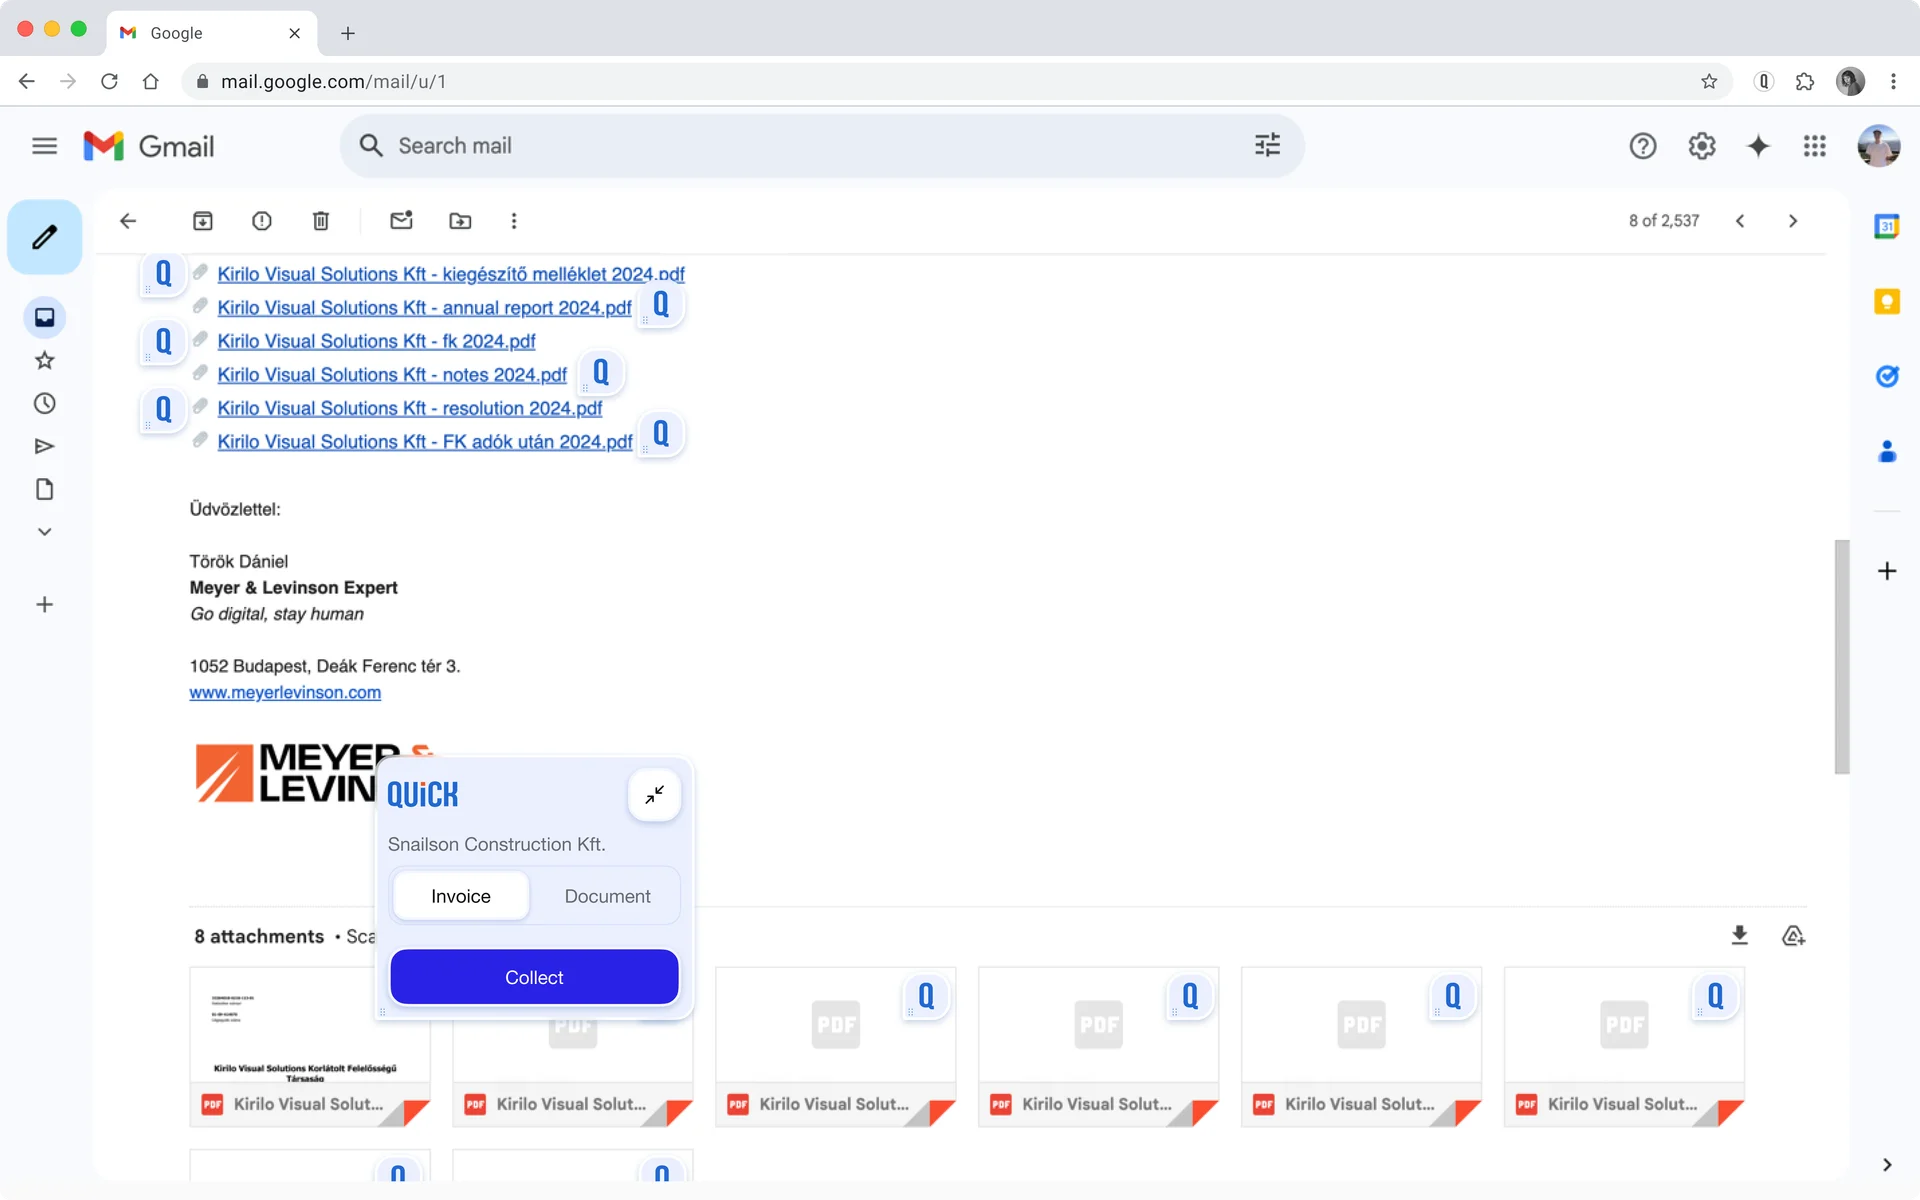Delete the email with the trash icon

click(321, 221)
